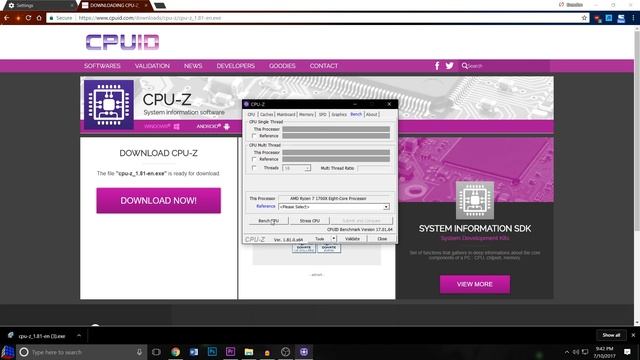Show hidden system tray icons
The height and width of the screenshot is (360, 640).
[567, 352]
